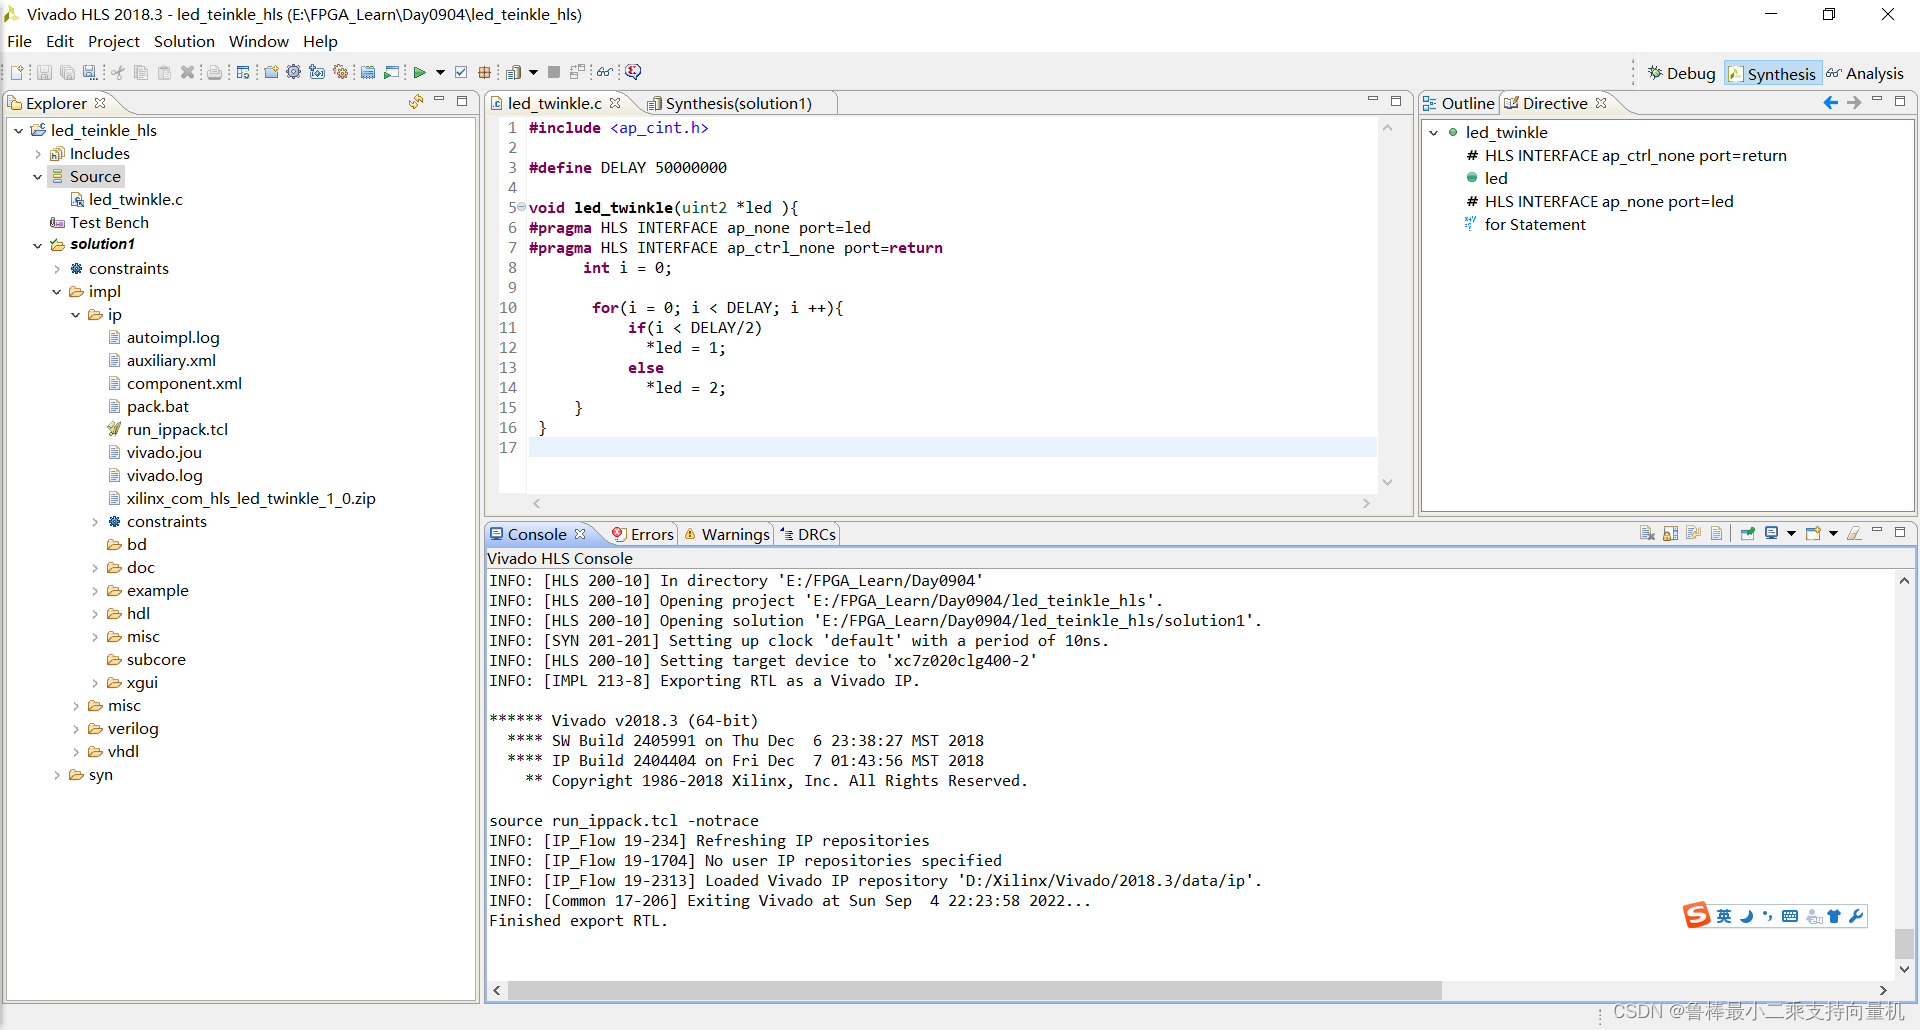Click the New File toolbar icon
This screenshot has height=1030, width=1920.
coord(17,72)
